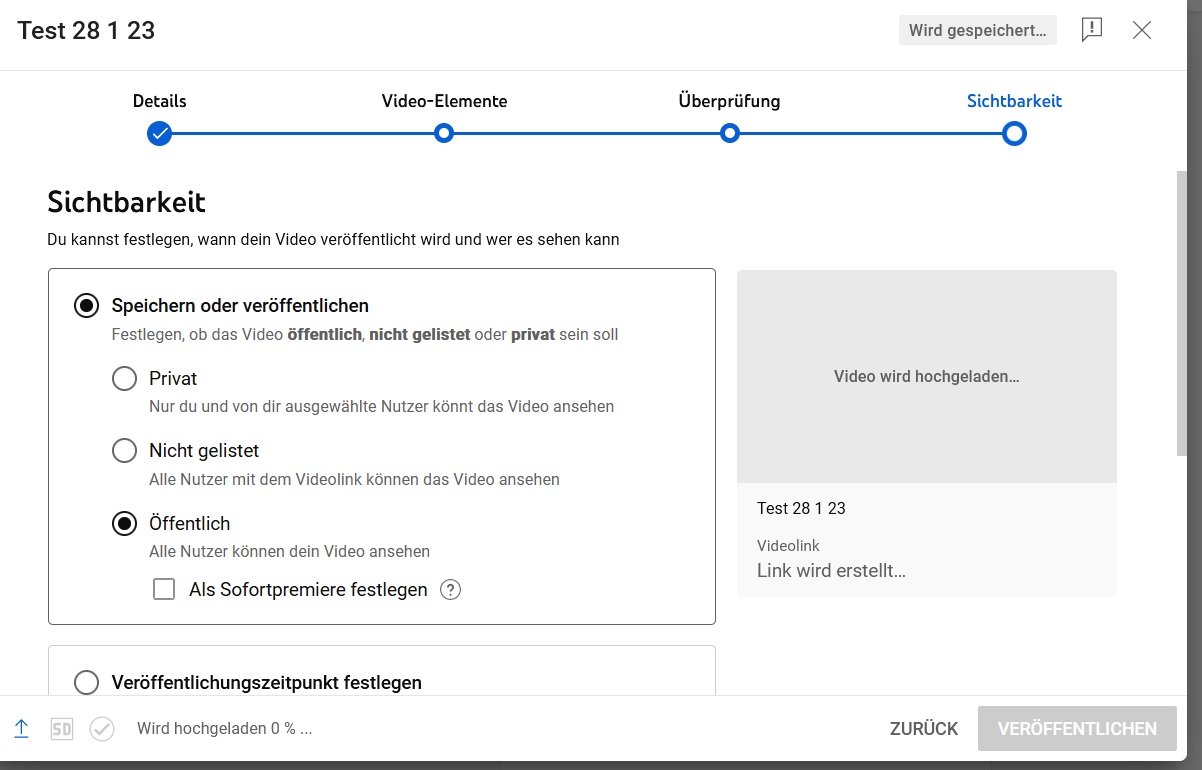Click the send feedback icon
The height and width of the screenshot is (770, 1202).
point(1092,30)
